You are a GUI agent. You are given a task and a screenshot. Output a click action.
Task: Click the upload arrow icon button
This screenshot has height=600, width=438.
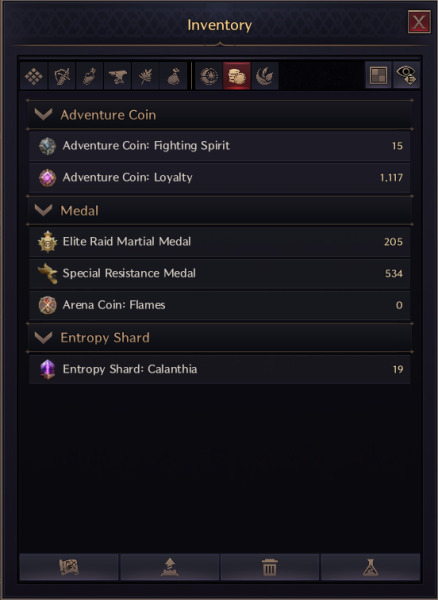pos(169,567)
